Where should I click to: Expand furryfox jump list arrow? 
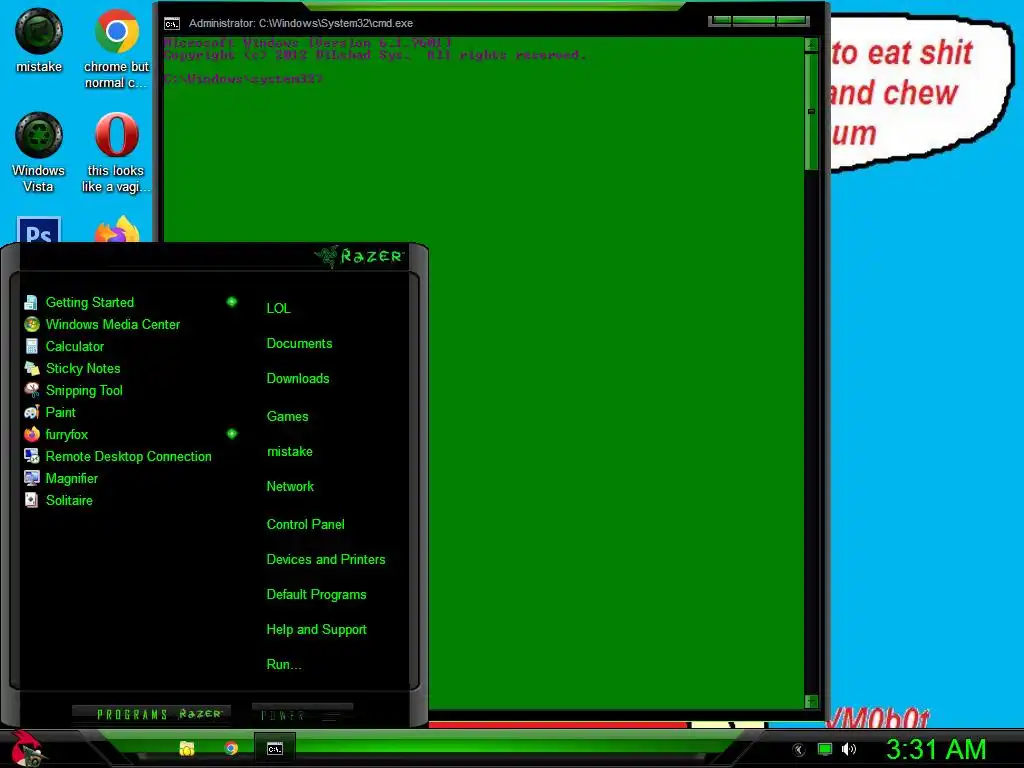pyautogui.click(x=232, y=434)
